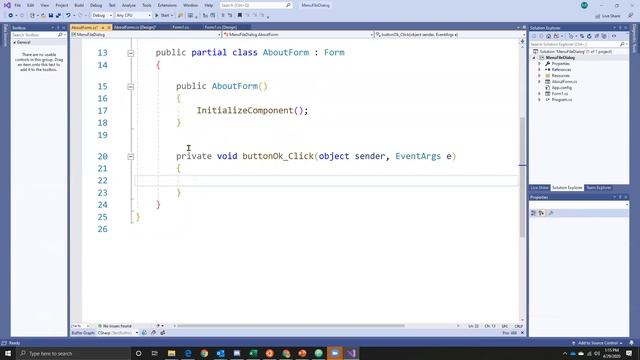Open the Build menu
Screen dimensions: 640x360
pos(79,5)
